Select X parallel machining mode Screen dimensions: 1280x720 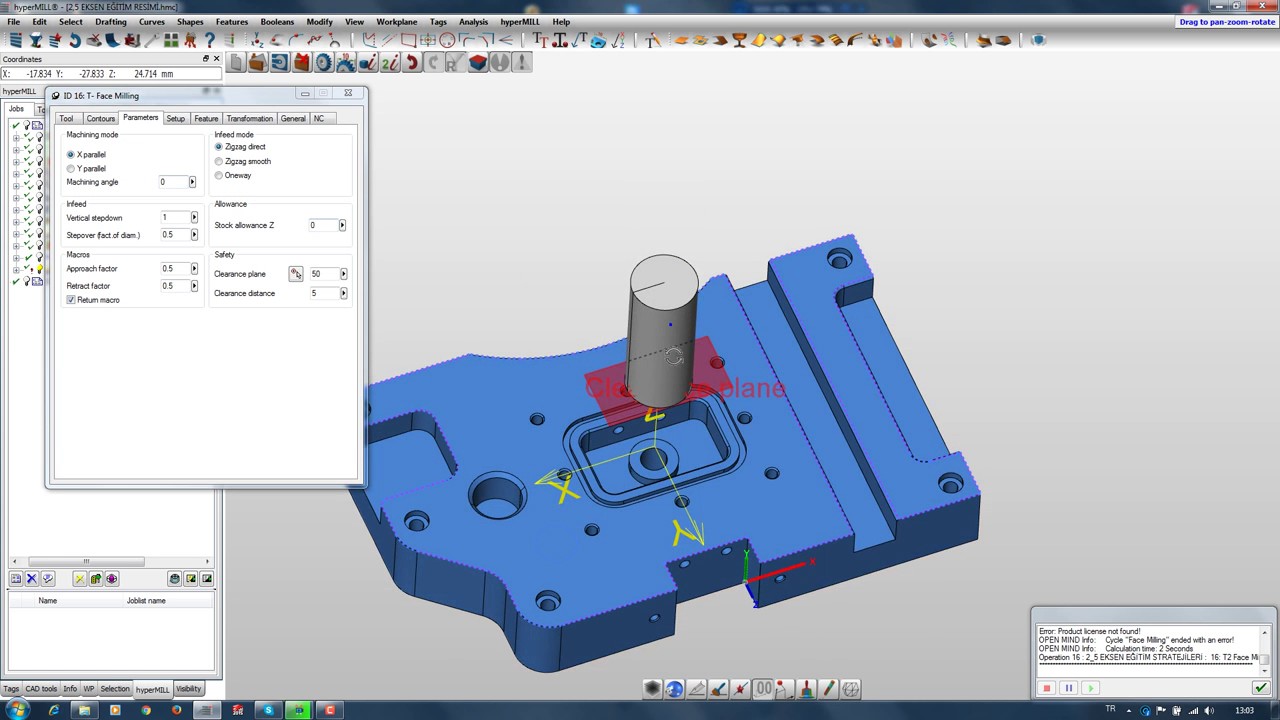coord(71,155)
